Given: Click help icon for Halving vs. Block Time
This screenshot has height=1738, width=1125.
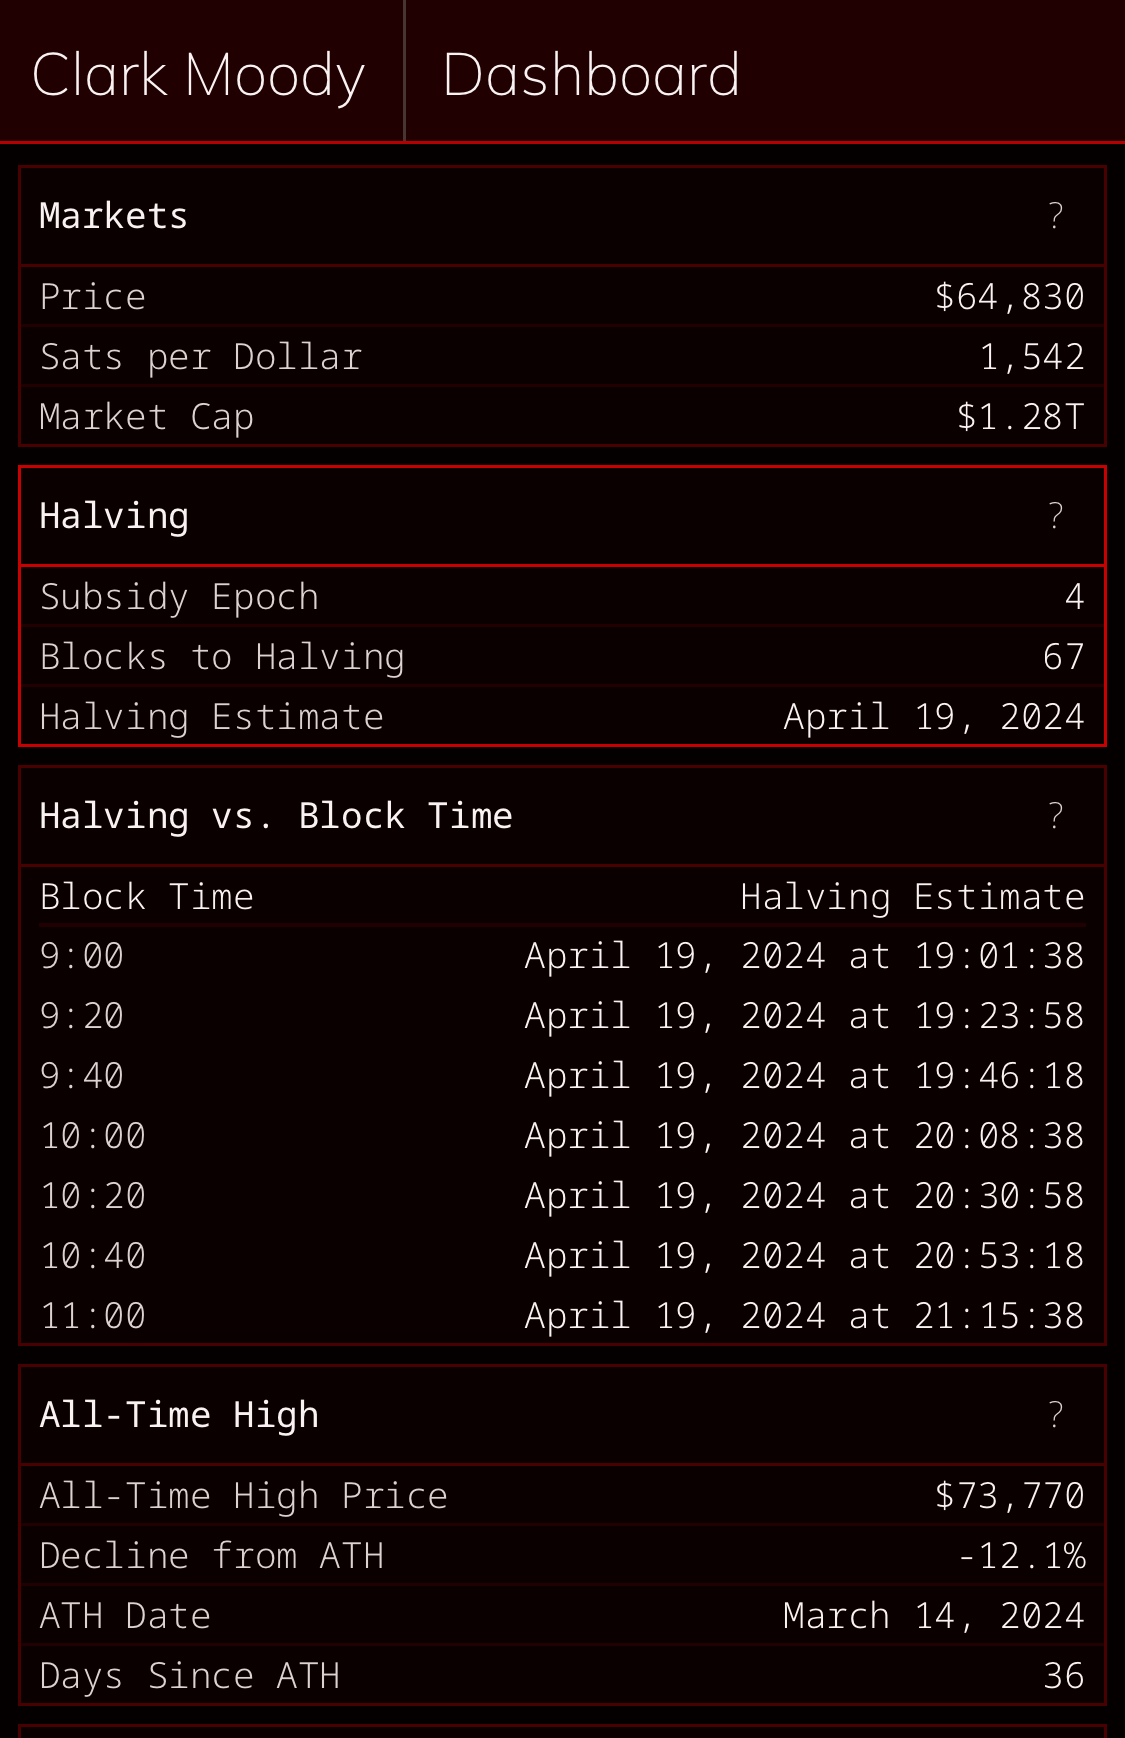Looking at the screenshot, I should coord(1055,816).
